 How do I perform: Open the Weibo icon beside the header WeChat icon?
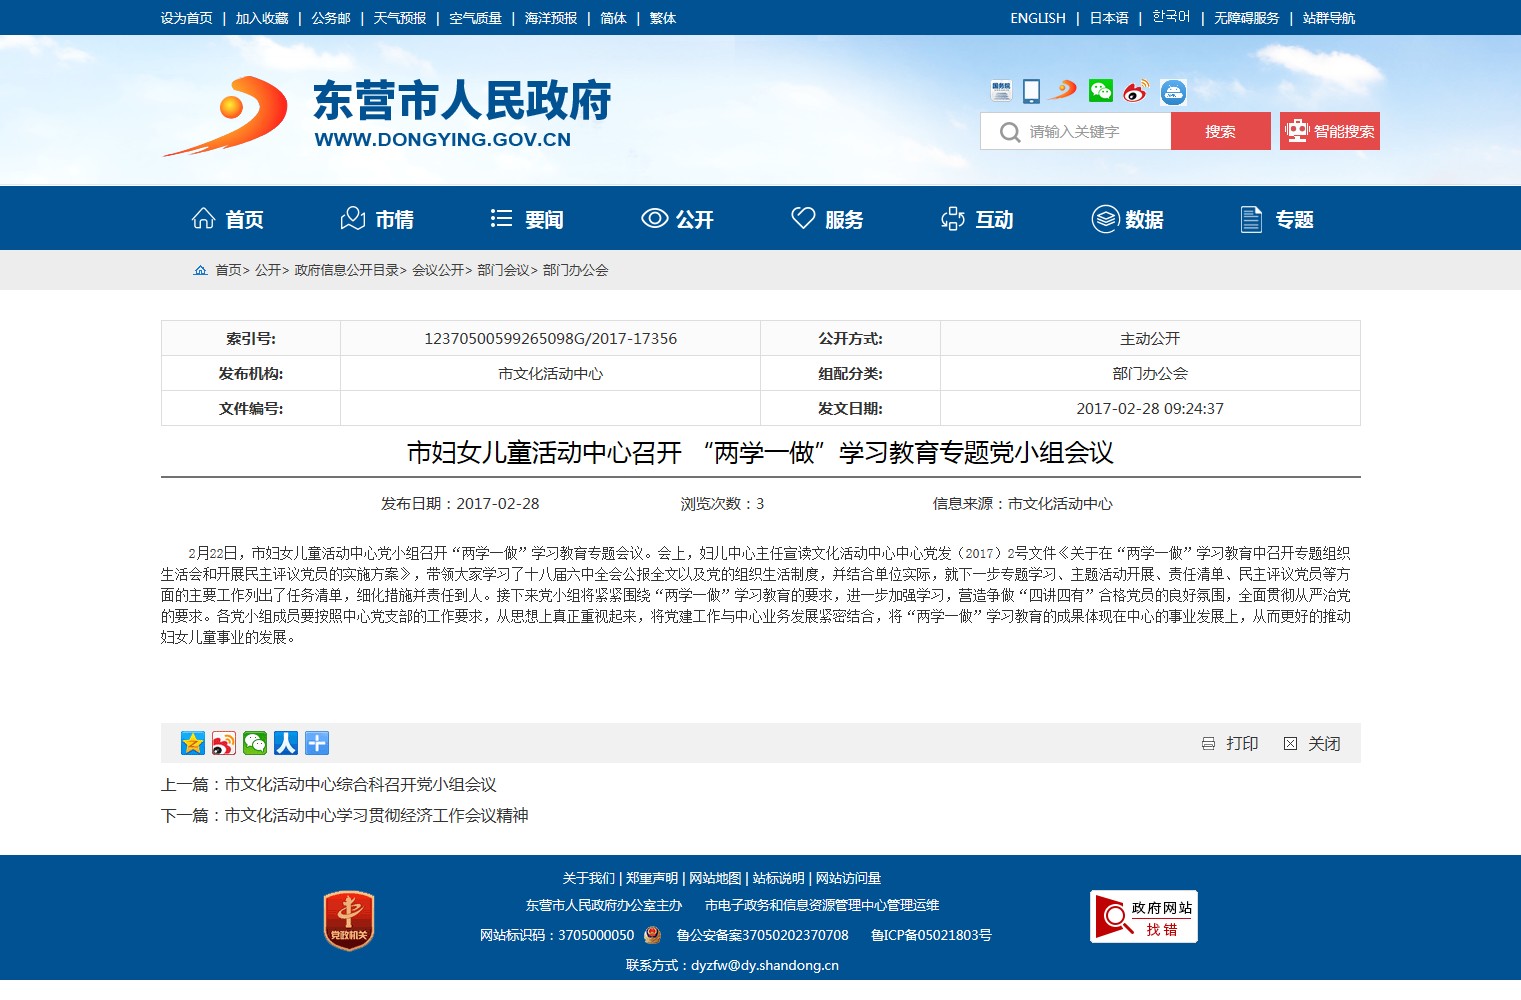pyautogui.click(x=1135, y=92)
